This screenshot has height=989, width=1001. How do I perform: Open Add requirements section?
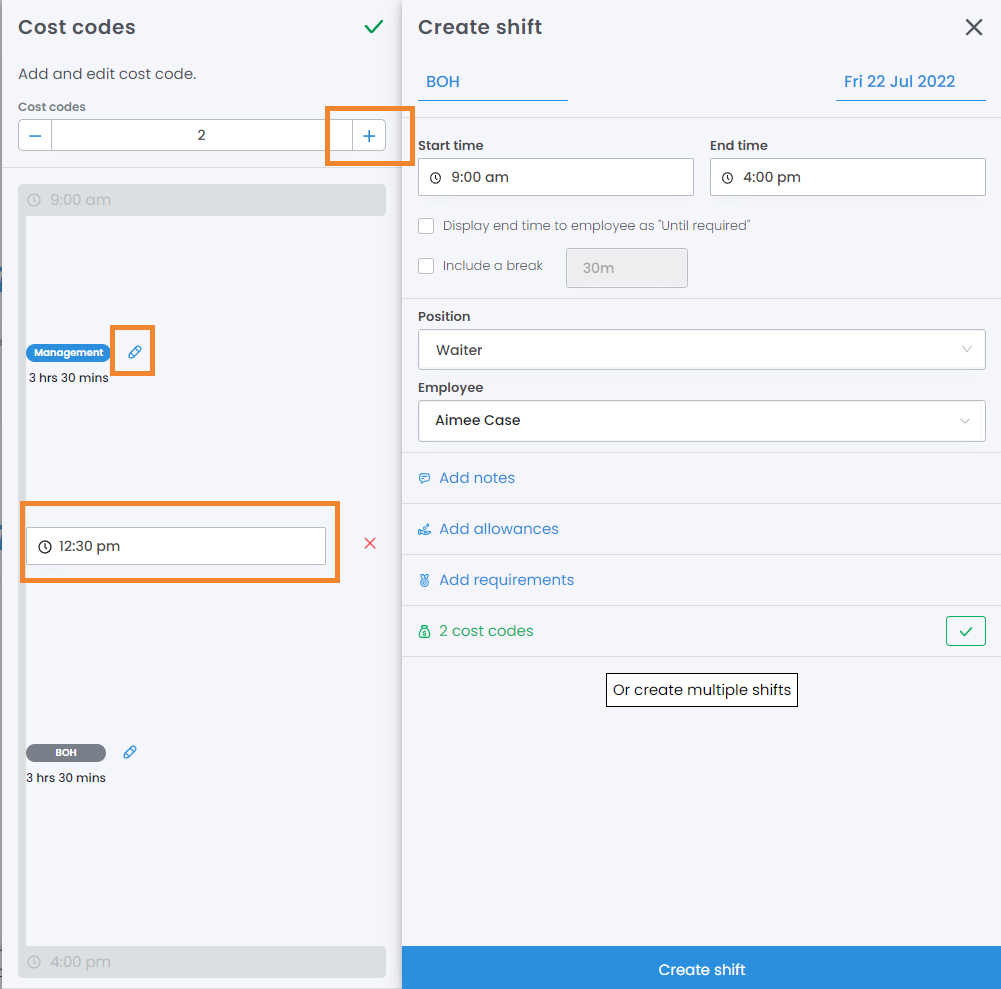(506, 580)
